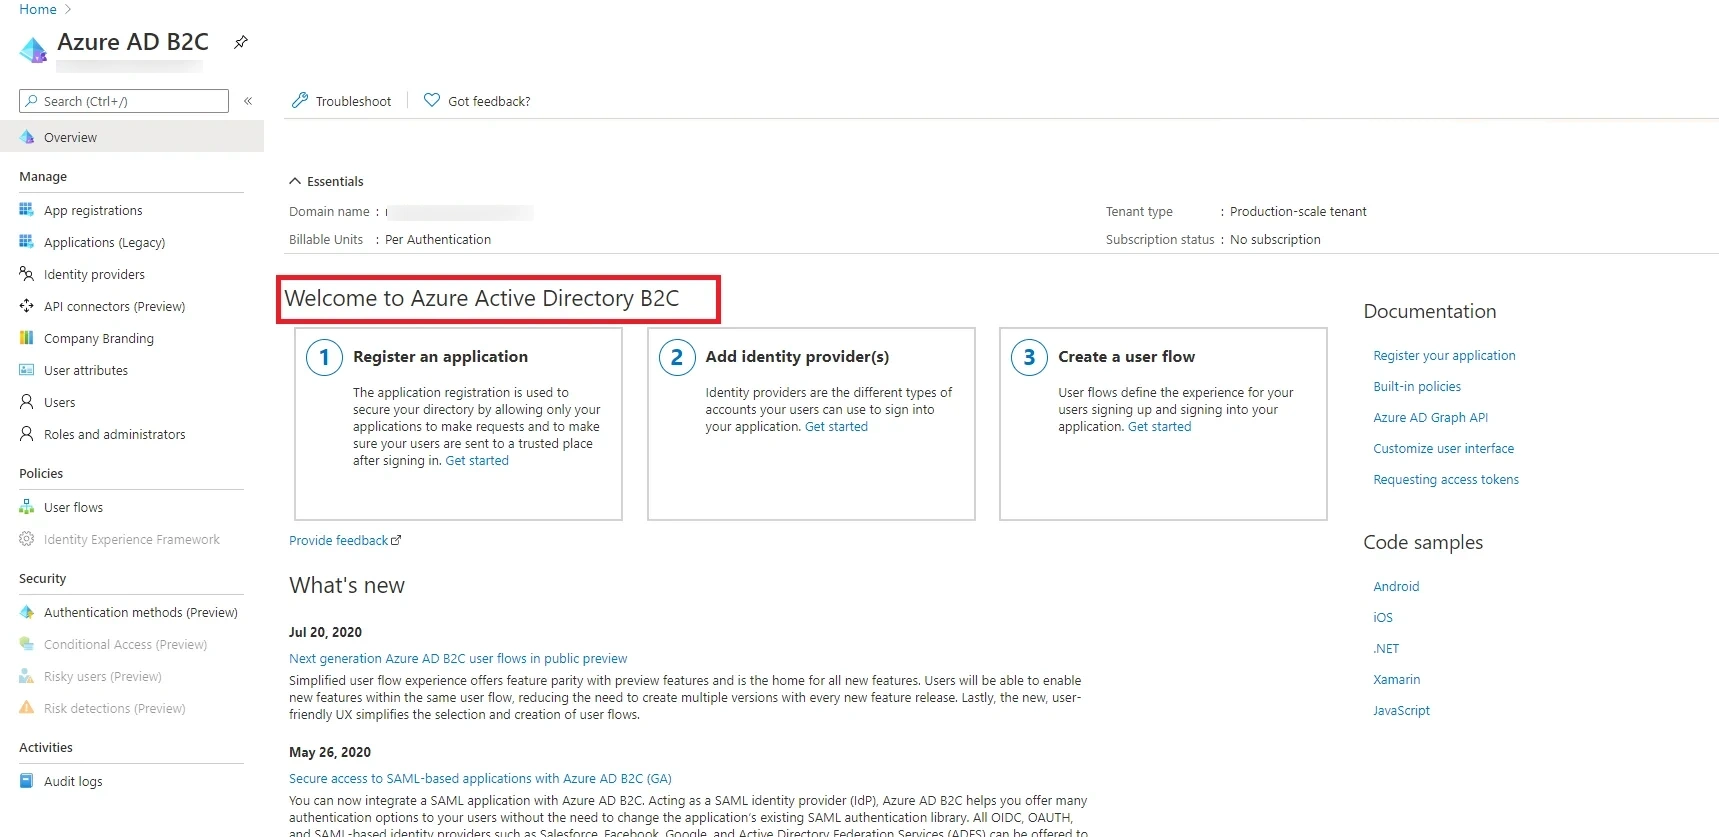This screenshot has height=837, width=1719.
Task: Pin Azure AD B2C with the pin icon
Action: [x=241, y=42]
